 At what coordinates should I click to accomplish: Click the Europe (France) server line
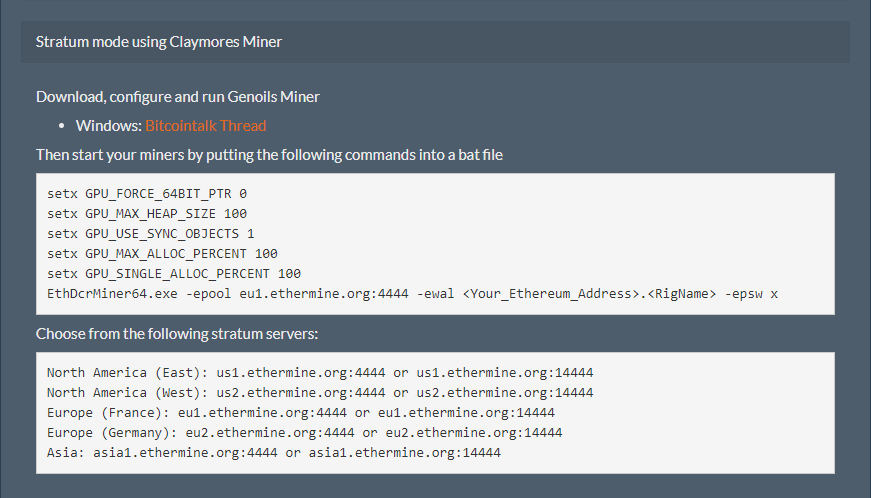pyautogui.click(x=301, y=413)
